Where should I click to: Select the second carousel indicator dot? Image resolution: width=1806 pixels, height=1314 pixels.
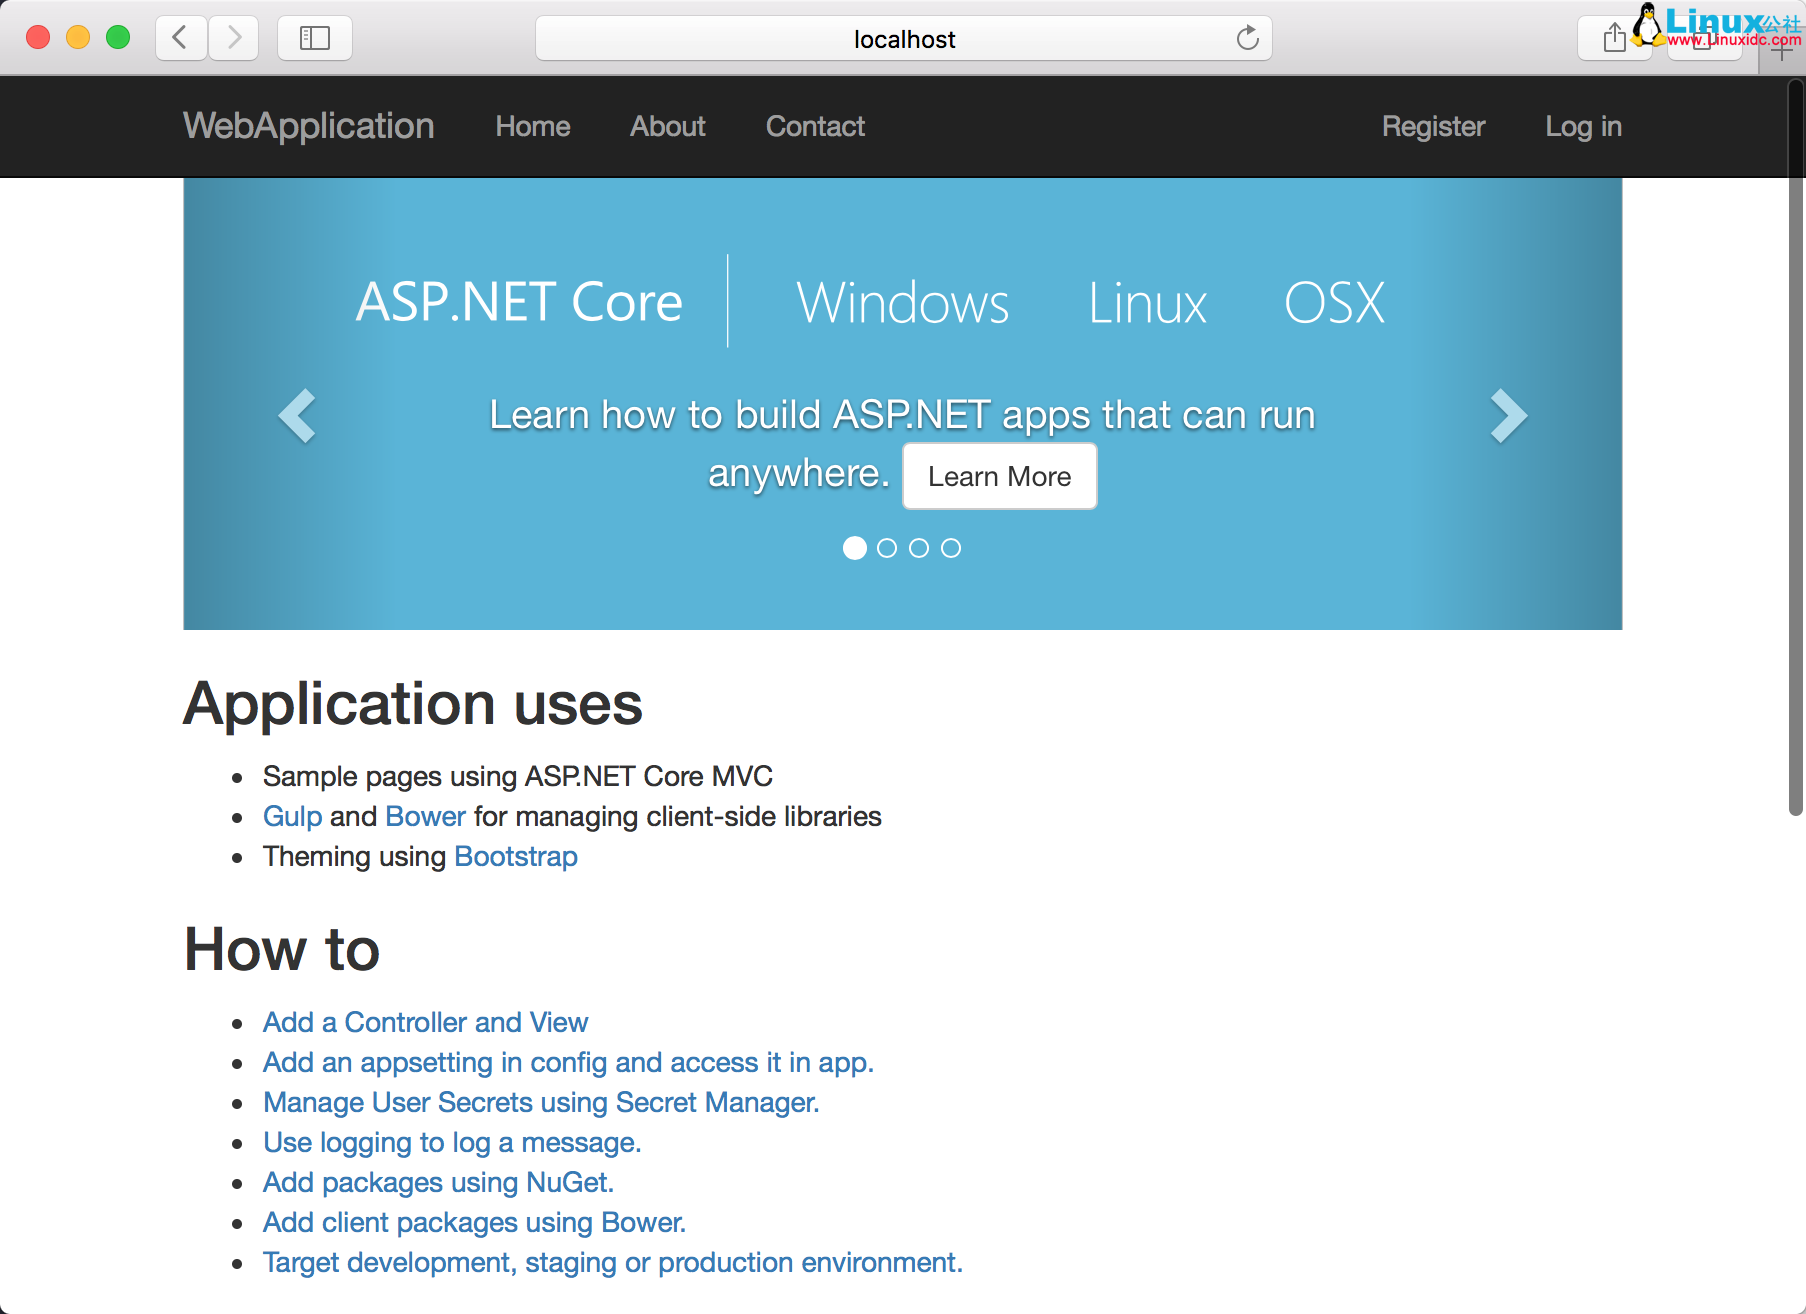[886, 548]
